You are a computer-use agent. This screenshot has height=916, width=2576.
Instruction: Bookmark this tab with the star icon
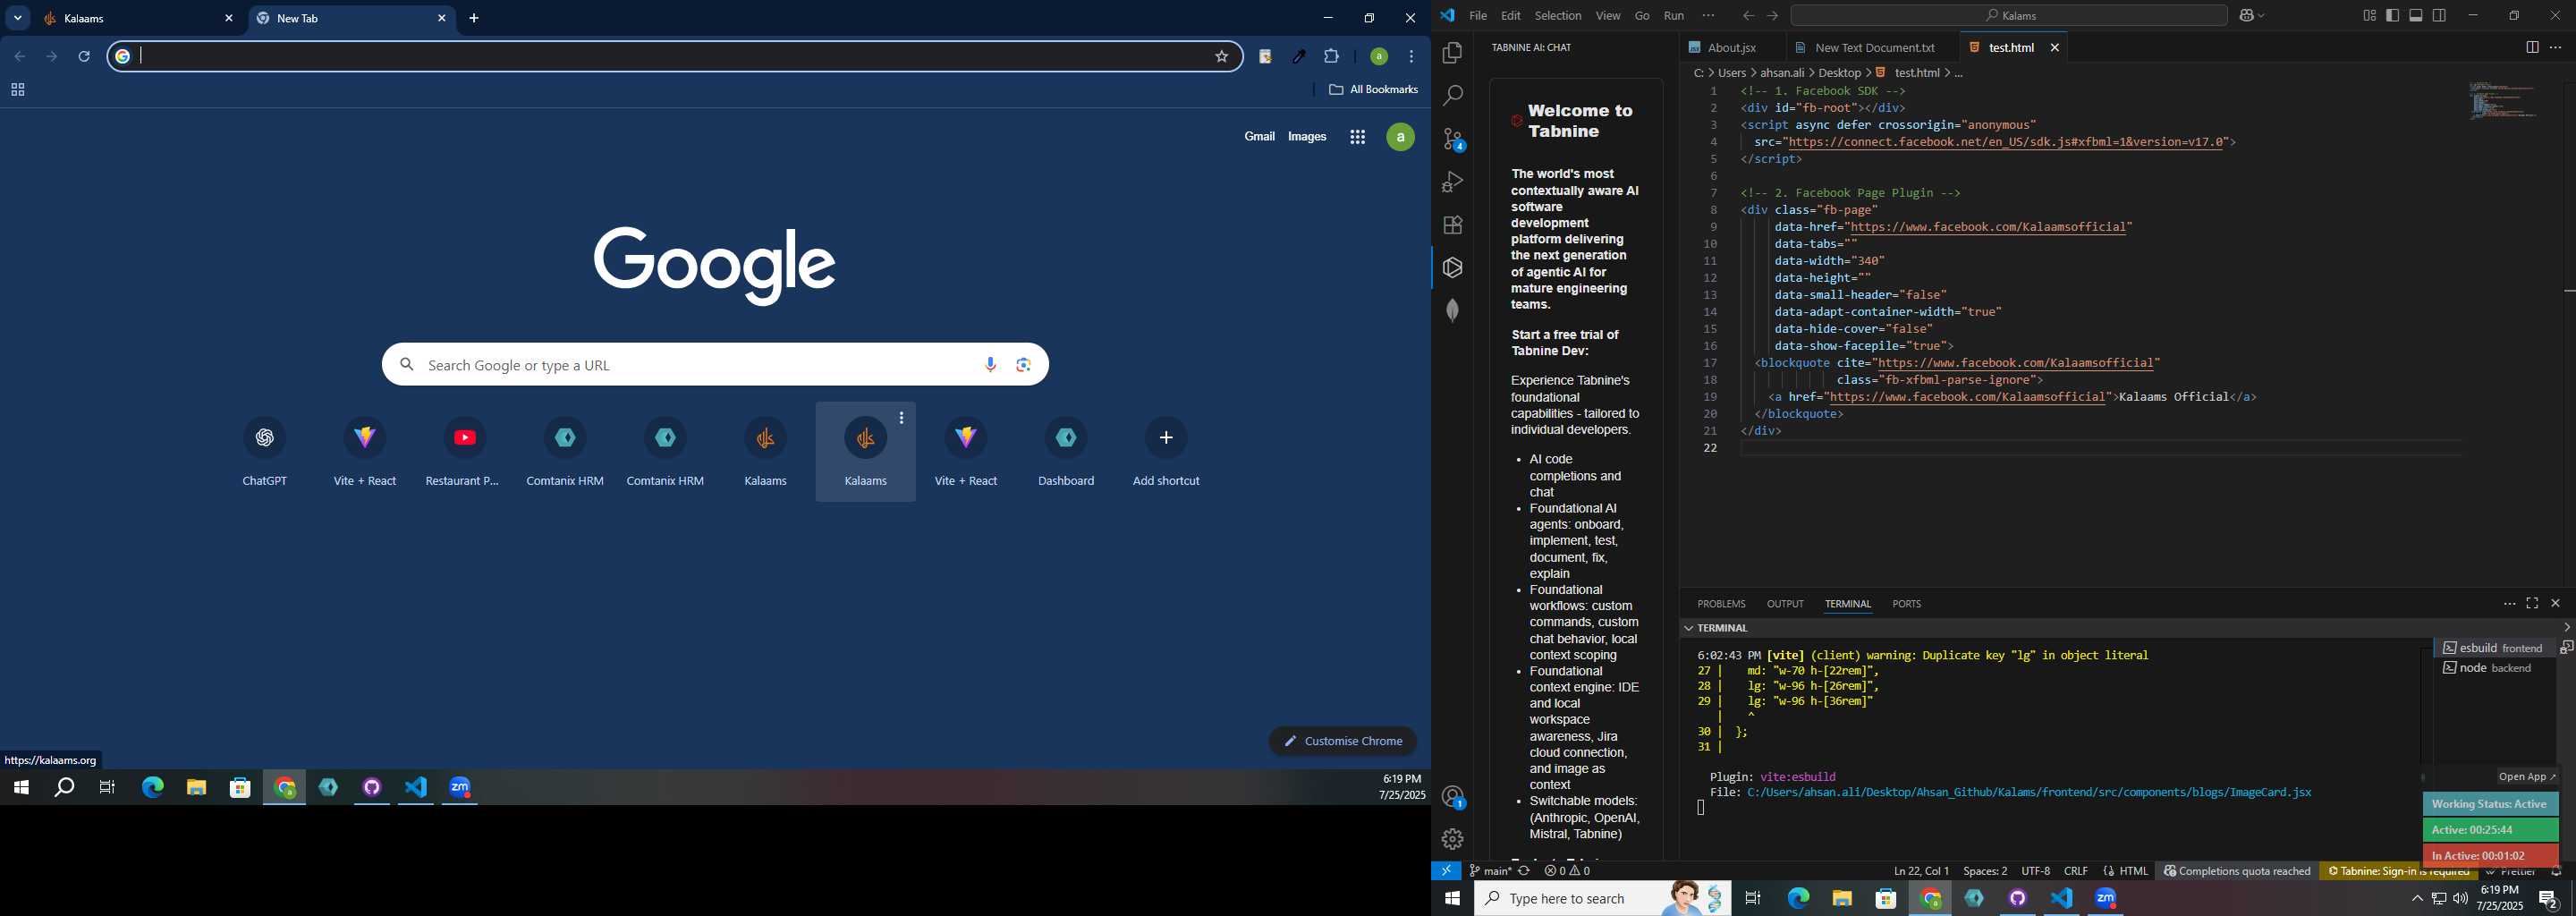tap(1221, 57)
